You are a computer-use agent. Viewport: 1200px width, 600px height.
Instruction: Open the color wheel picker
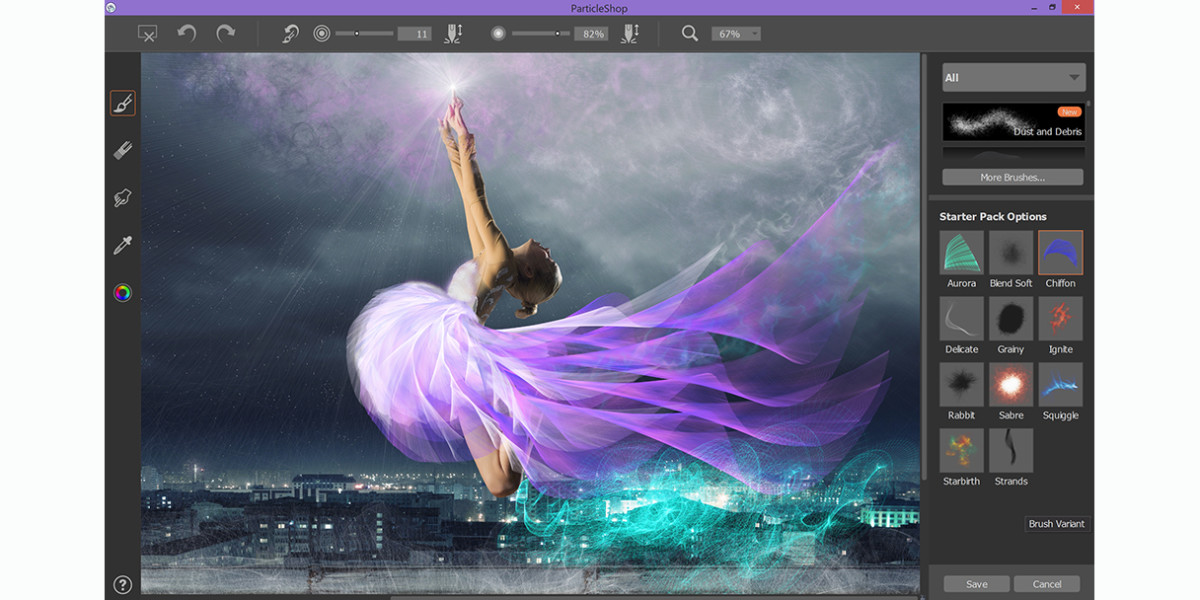123,293
